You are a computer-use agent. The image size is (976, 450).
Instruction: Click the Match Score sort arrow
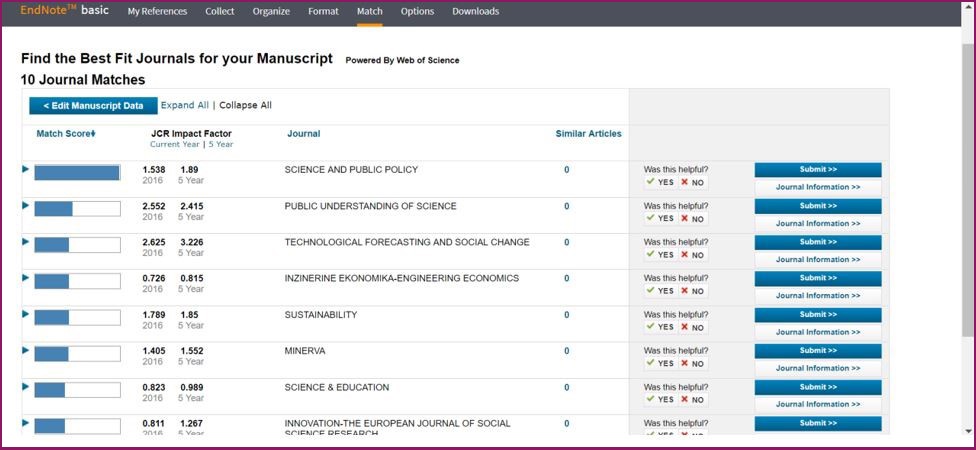coord(93,134)
